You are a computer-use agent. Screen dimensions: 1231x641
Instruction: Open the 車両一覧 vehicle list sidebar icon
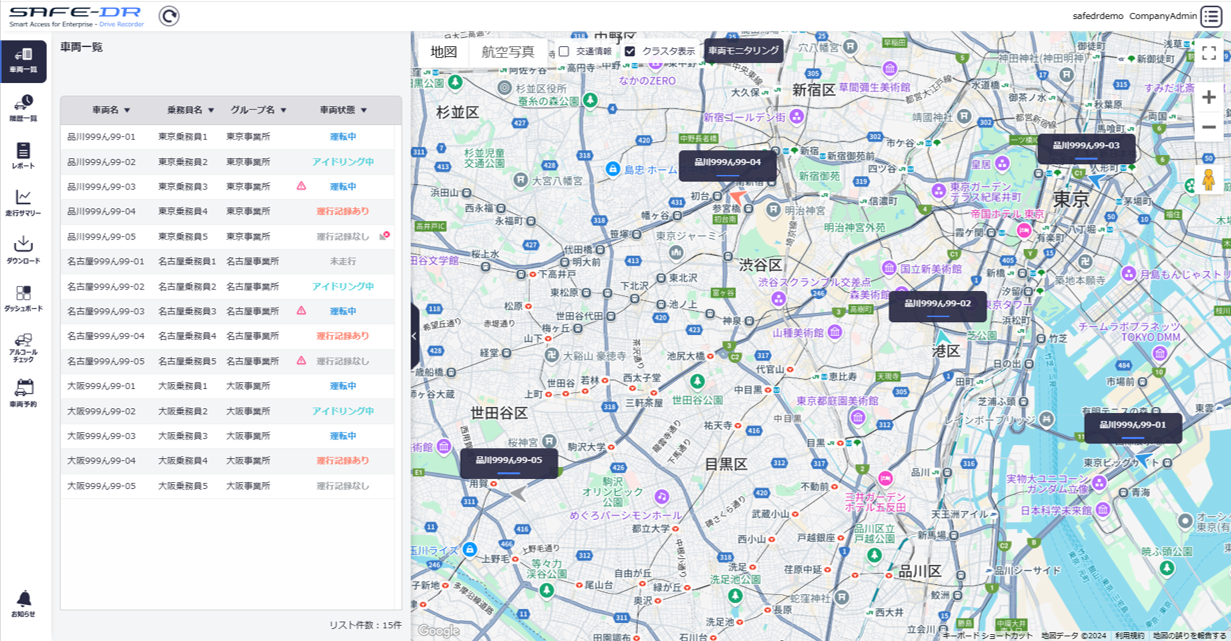[x=24, y=61]
